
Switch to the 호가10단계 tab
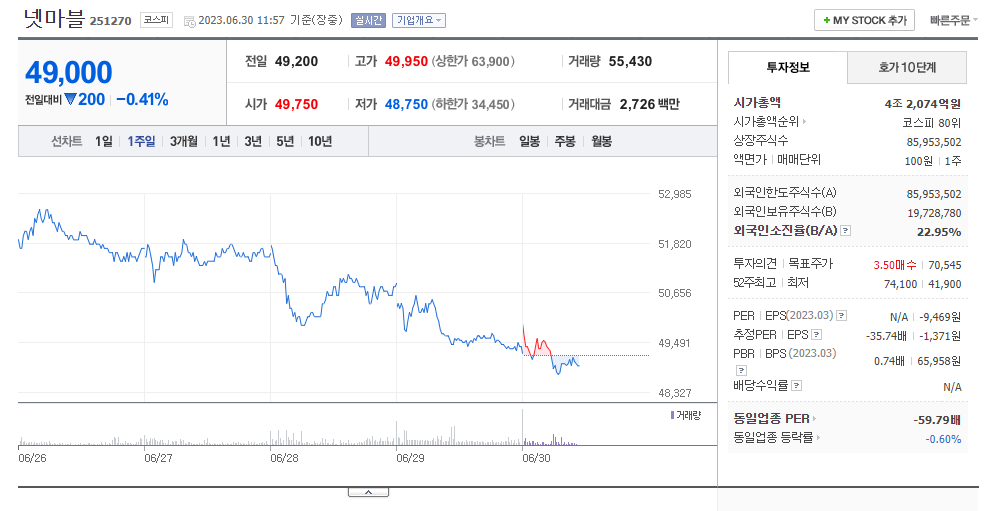[907, 67]
